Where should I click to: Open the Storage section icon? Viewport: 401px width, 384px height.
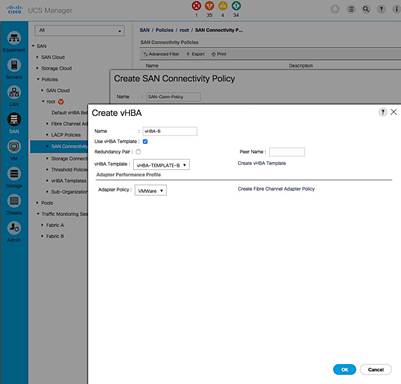point(14,174)
